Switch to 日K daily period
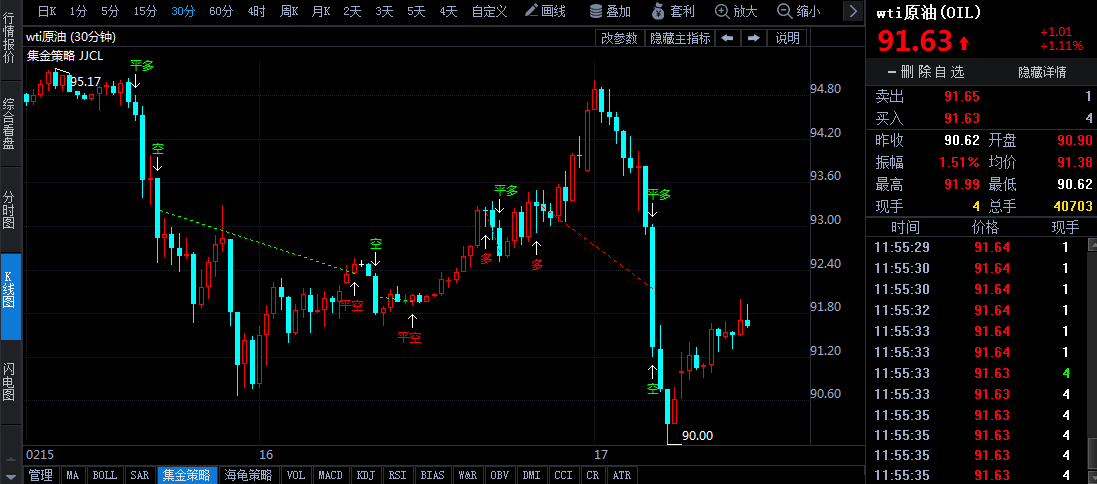Viewport: 1097px width, 484px height. pyautogui.click(x=47, y=10)
